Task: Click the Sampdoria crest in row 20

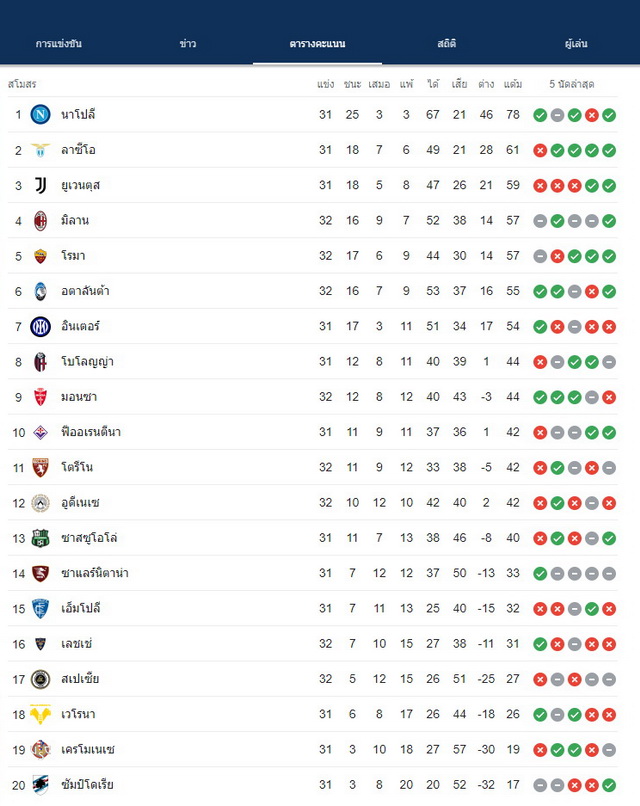Action: [x=40, y=785]
